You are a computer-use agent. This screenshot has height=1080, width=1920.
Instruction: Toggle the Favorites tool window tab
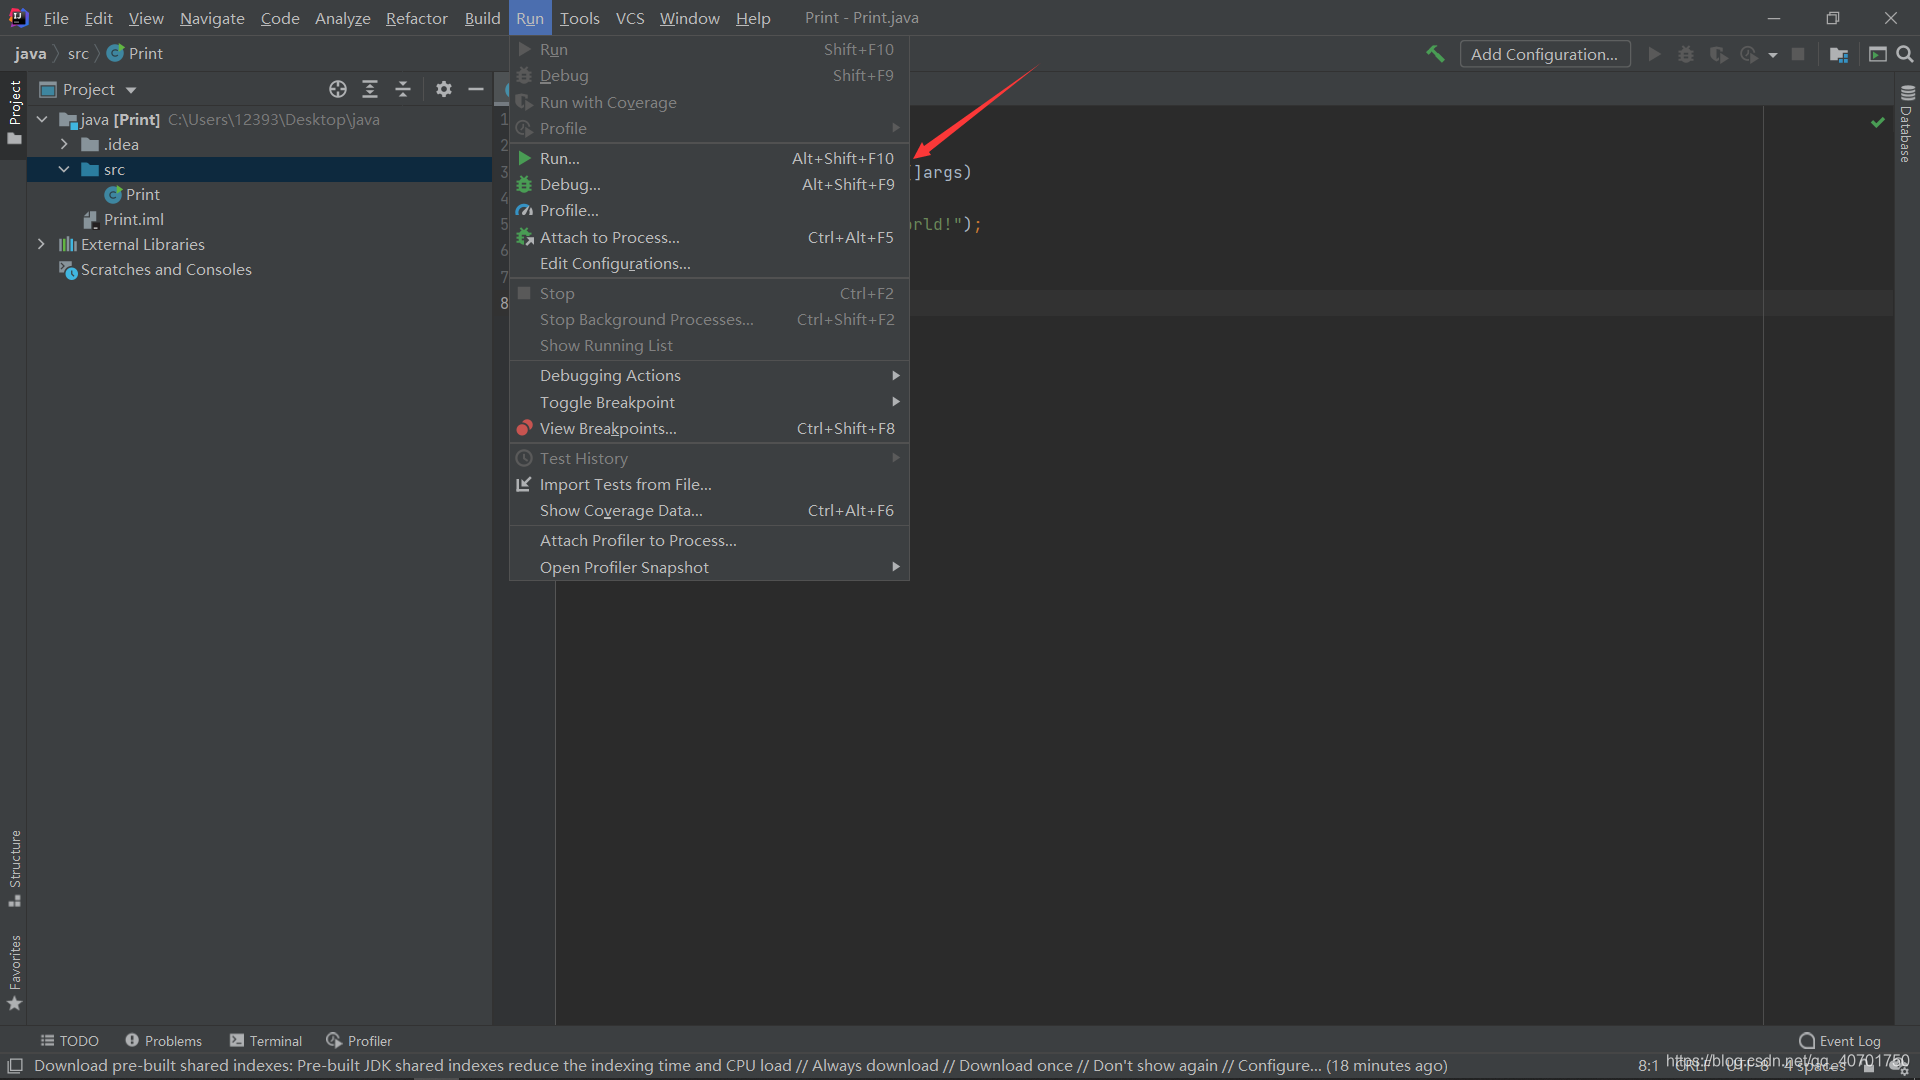(14, 971)
